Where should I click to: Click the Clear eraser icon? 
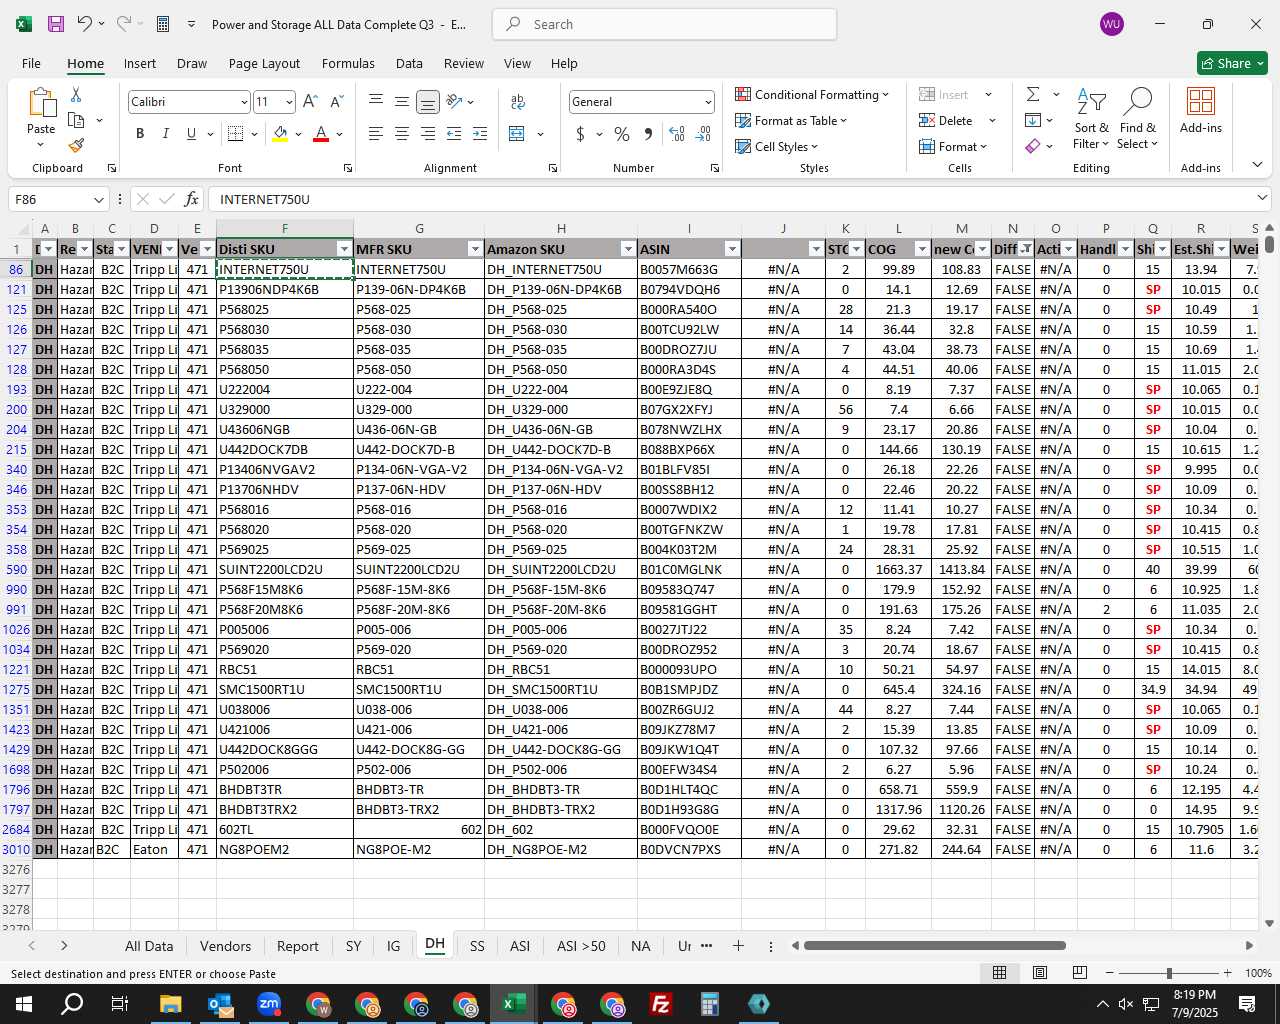pyautogui.click(x=1033, y=146)
